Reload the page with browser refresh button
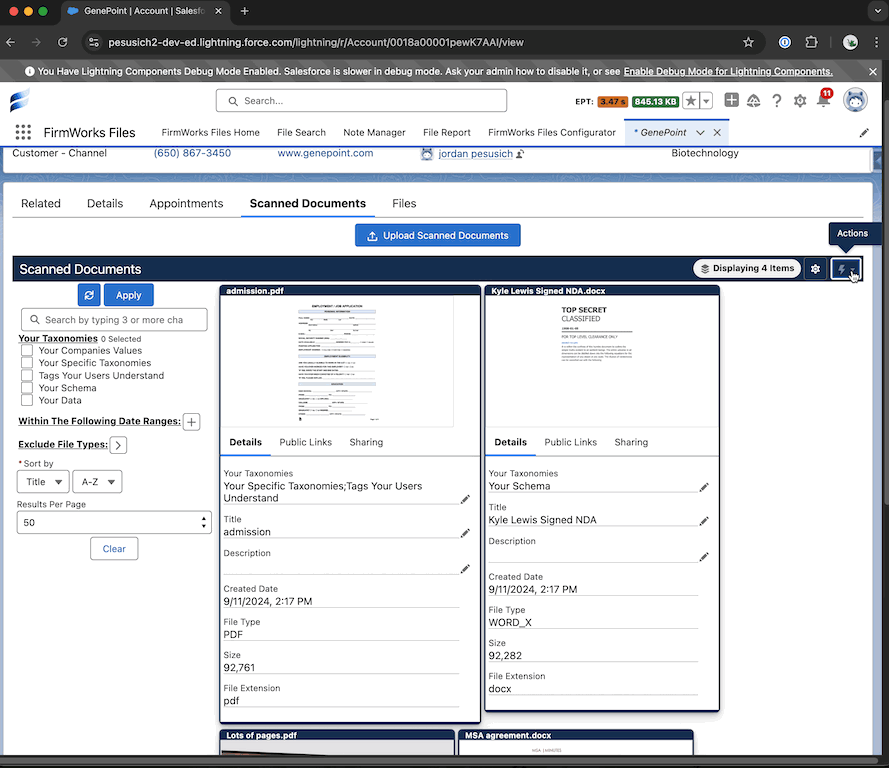The image size is (889, 768). 62,43
